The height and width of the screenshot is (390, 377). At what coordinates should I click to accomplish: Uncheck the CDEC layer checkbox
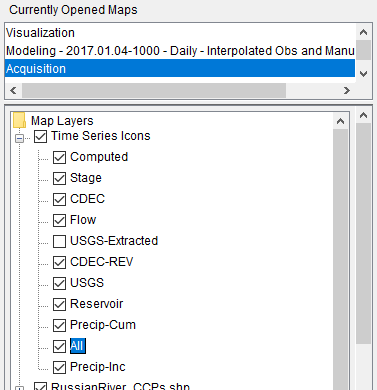point(59,199)
